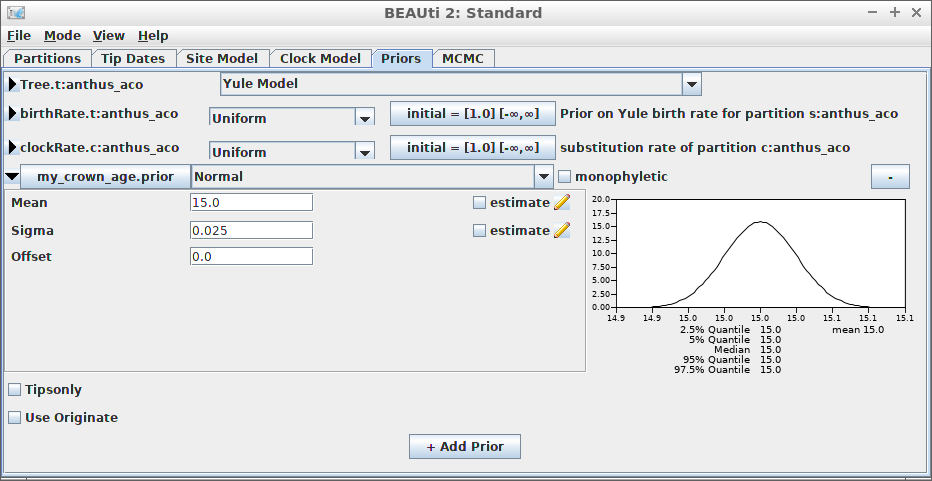Image resolution: width=932 pixels, height=481 pixels.
Task: Click the pencil edit icon next to Mean
Action: click(x=562, y=203)
